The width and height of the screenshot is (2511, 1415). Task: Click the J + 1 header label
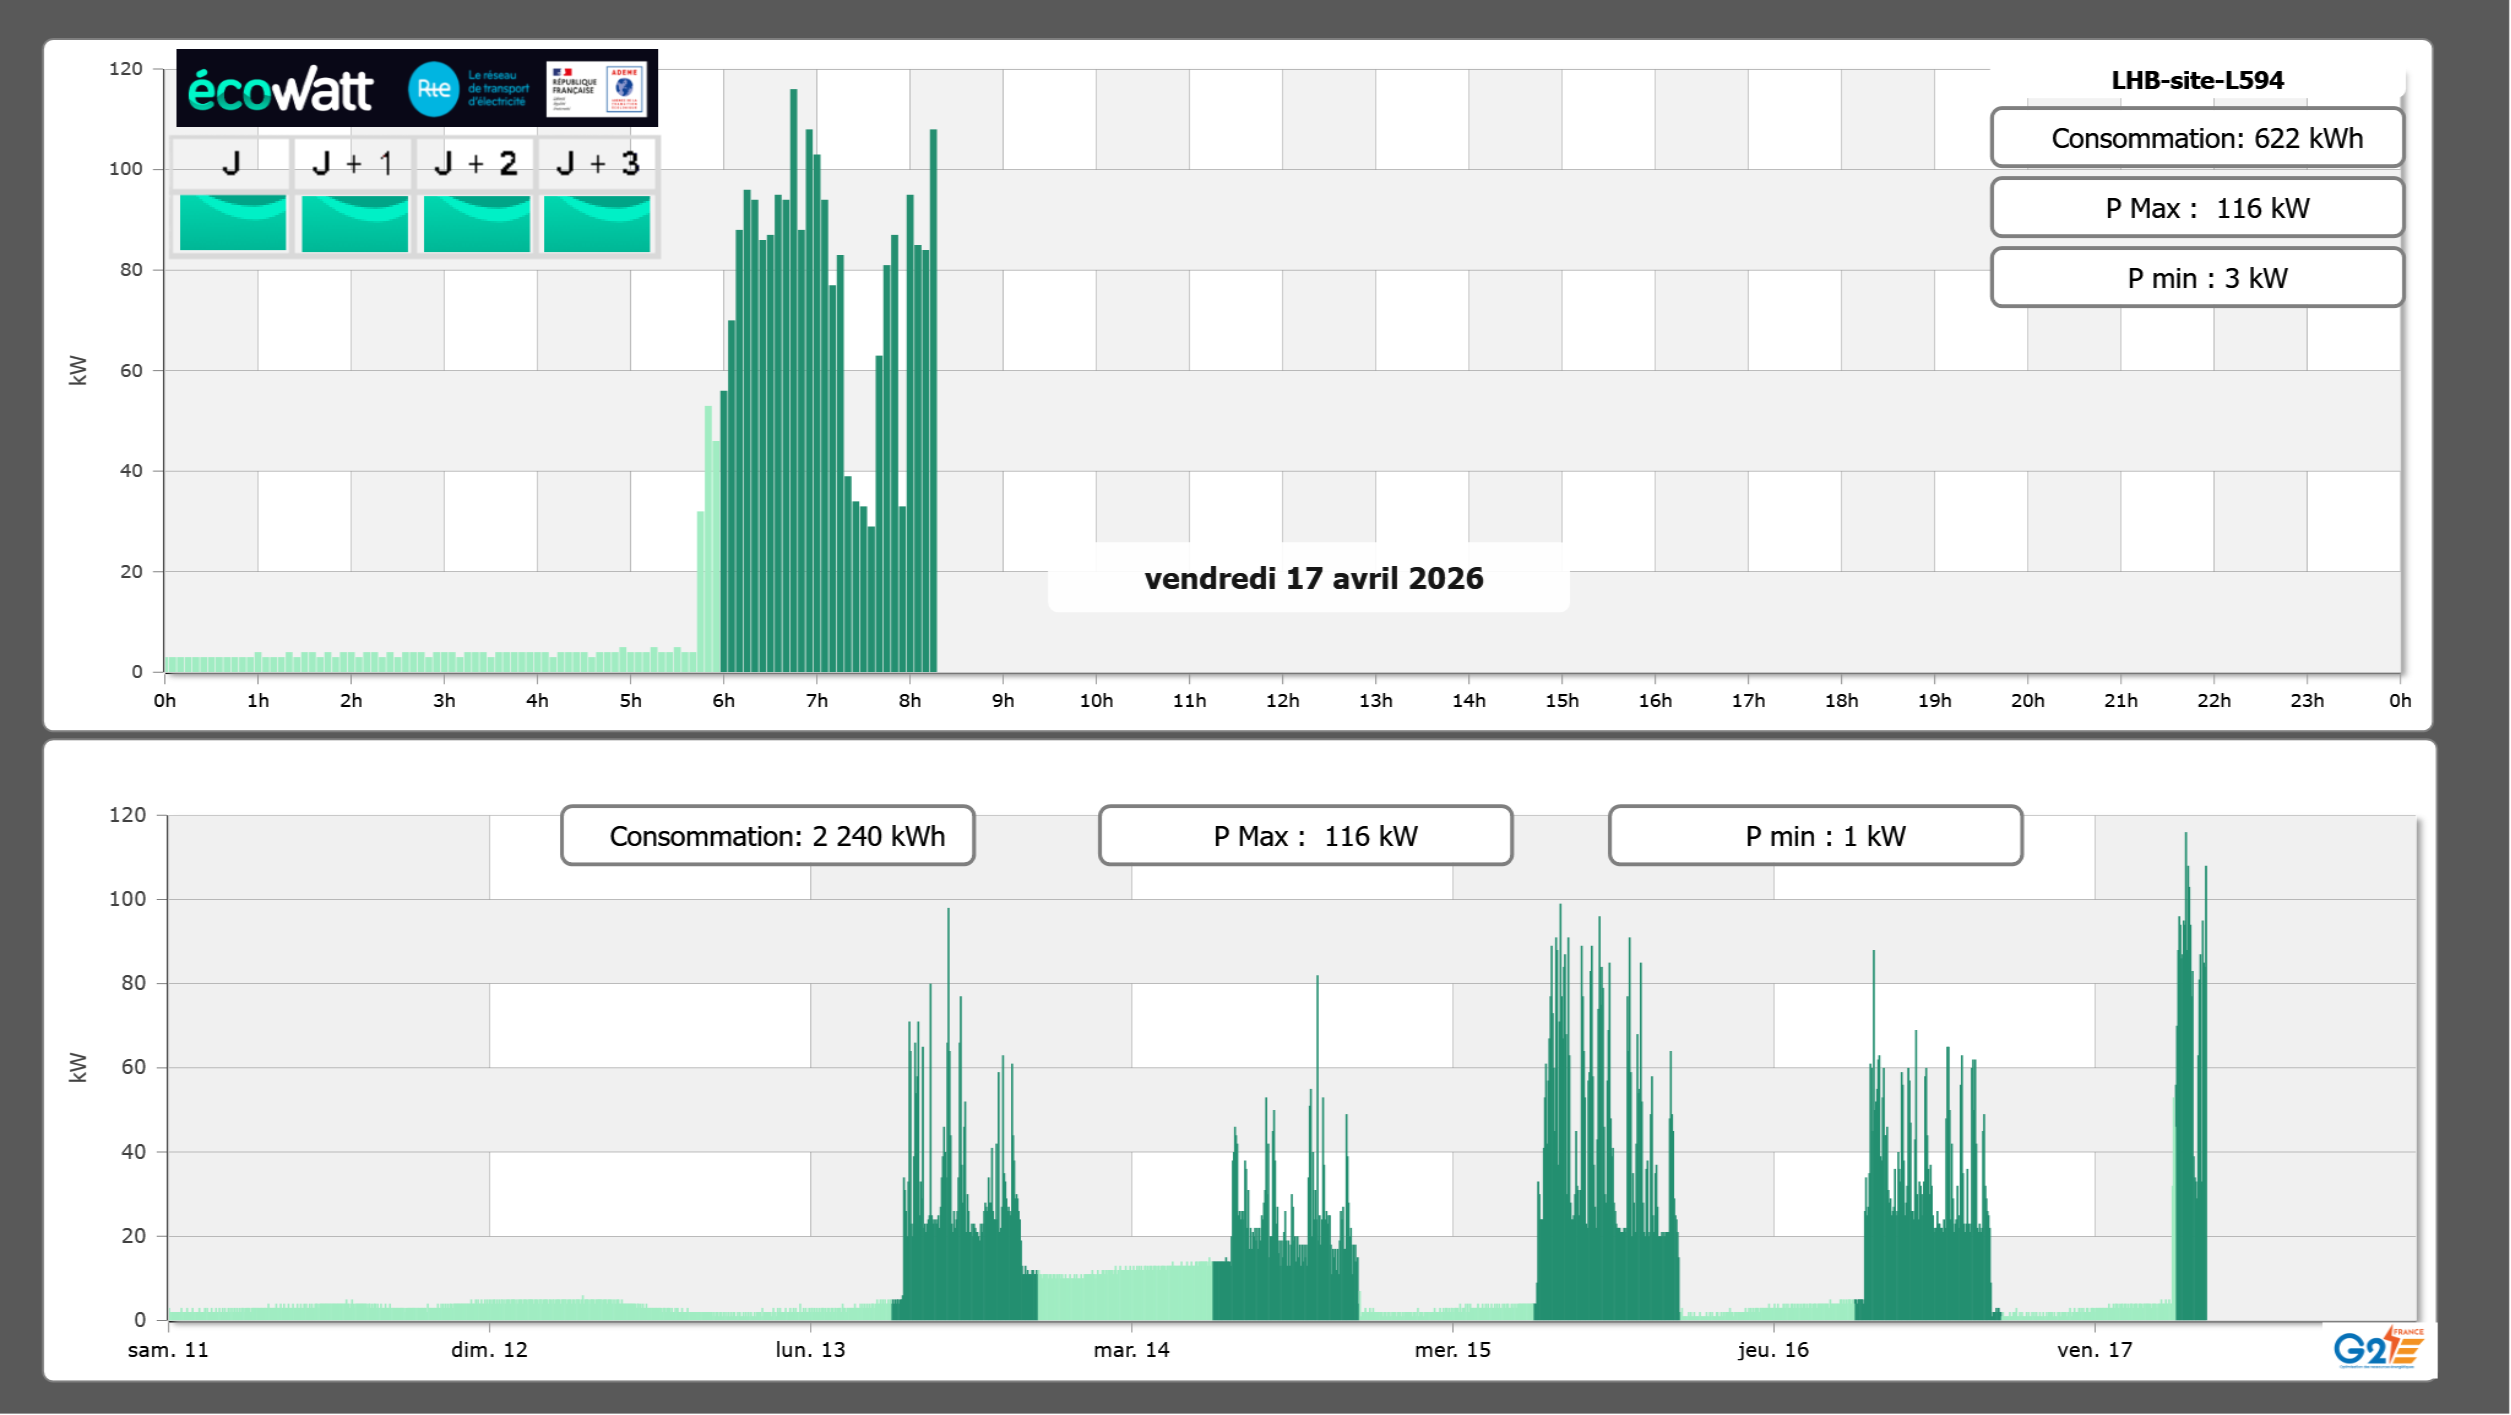353,163
